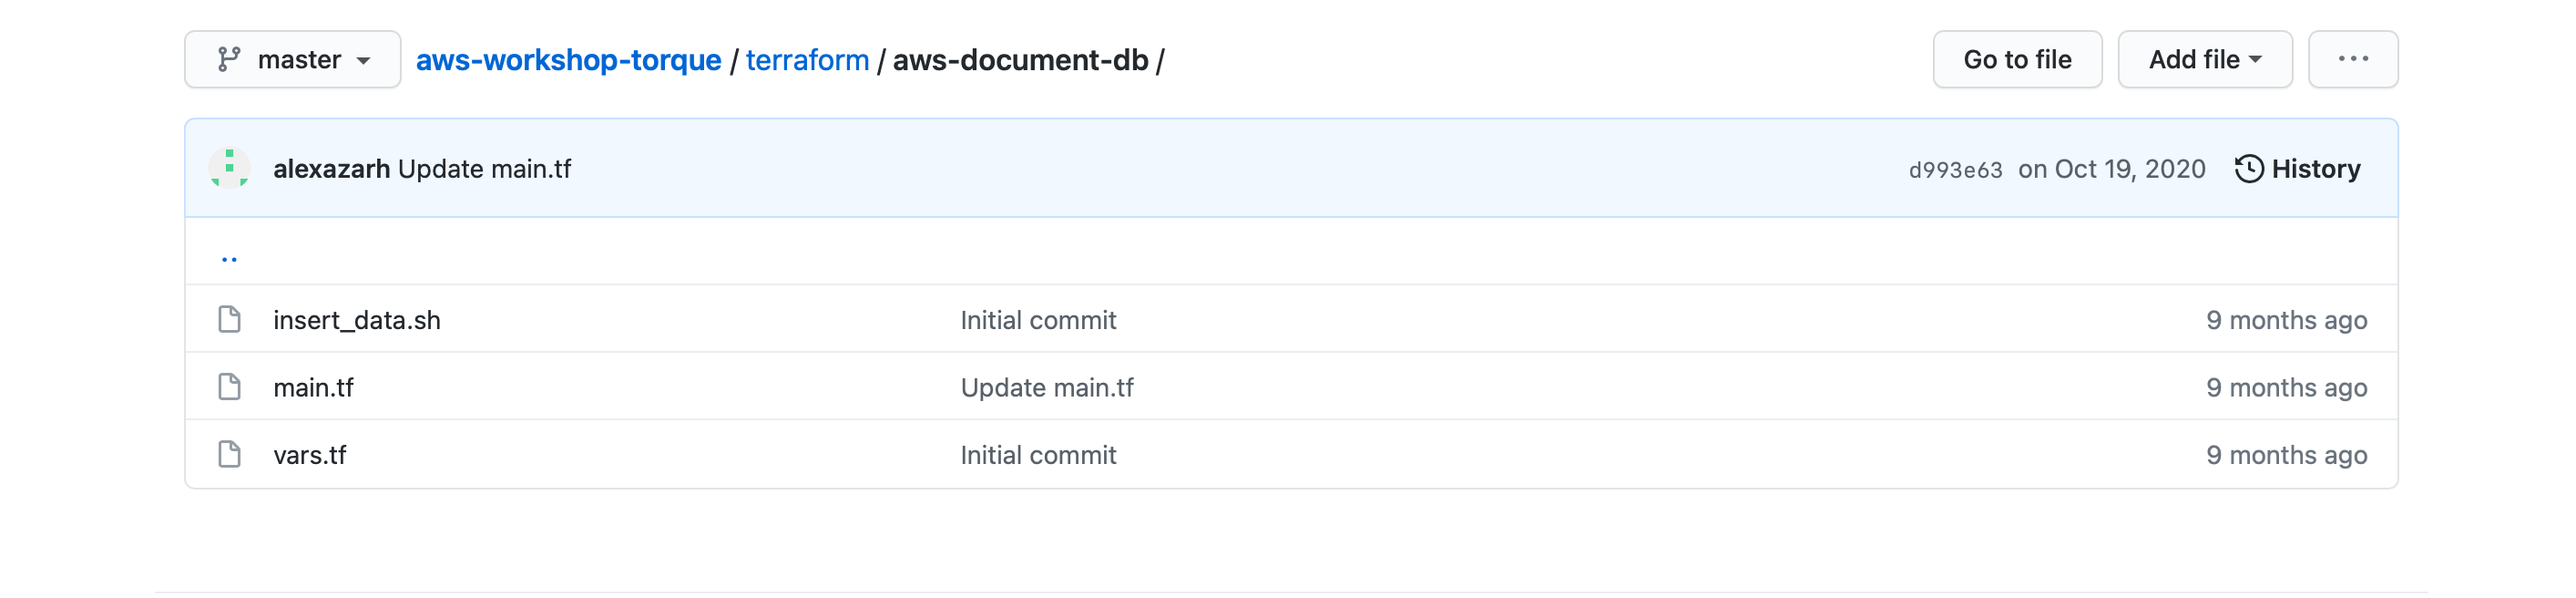Click the History clock icon
Screen dimensions: 2576x598
[x=2248, y=169]
